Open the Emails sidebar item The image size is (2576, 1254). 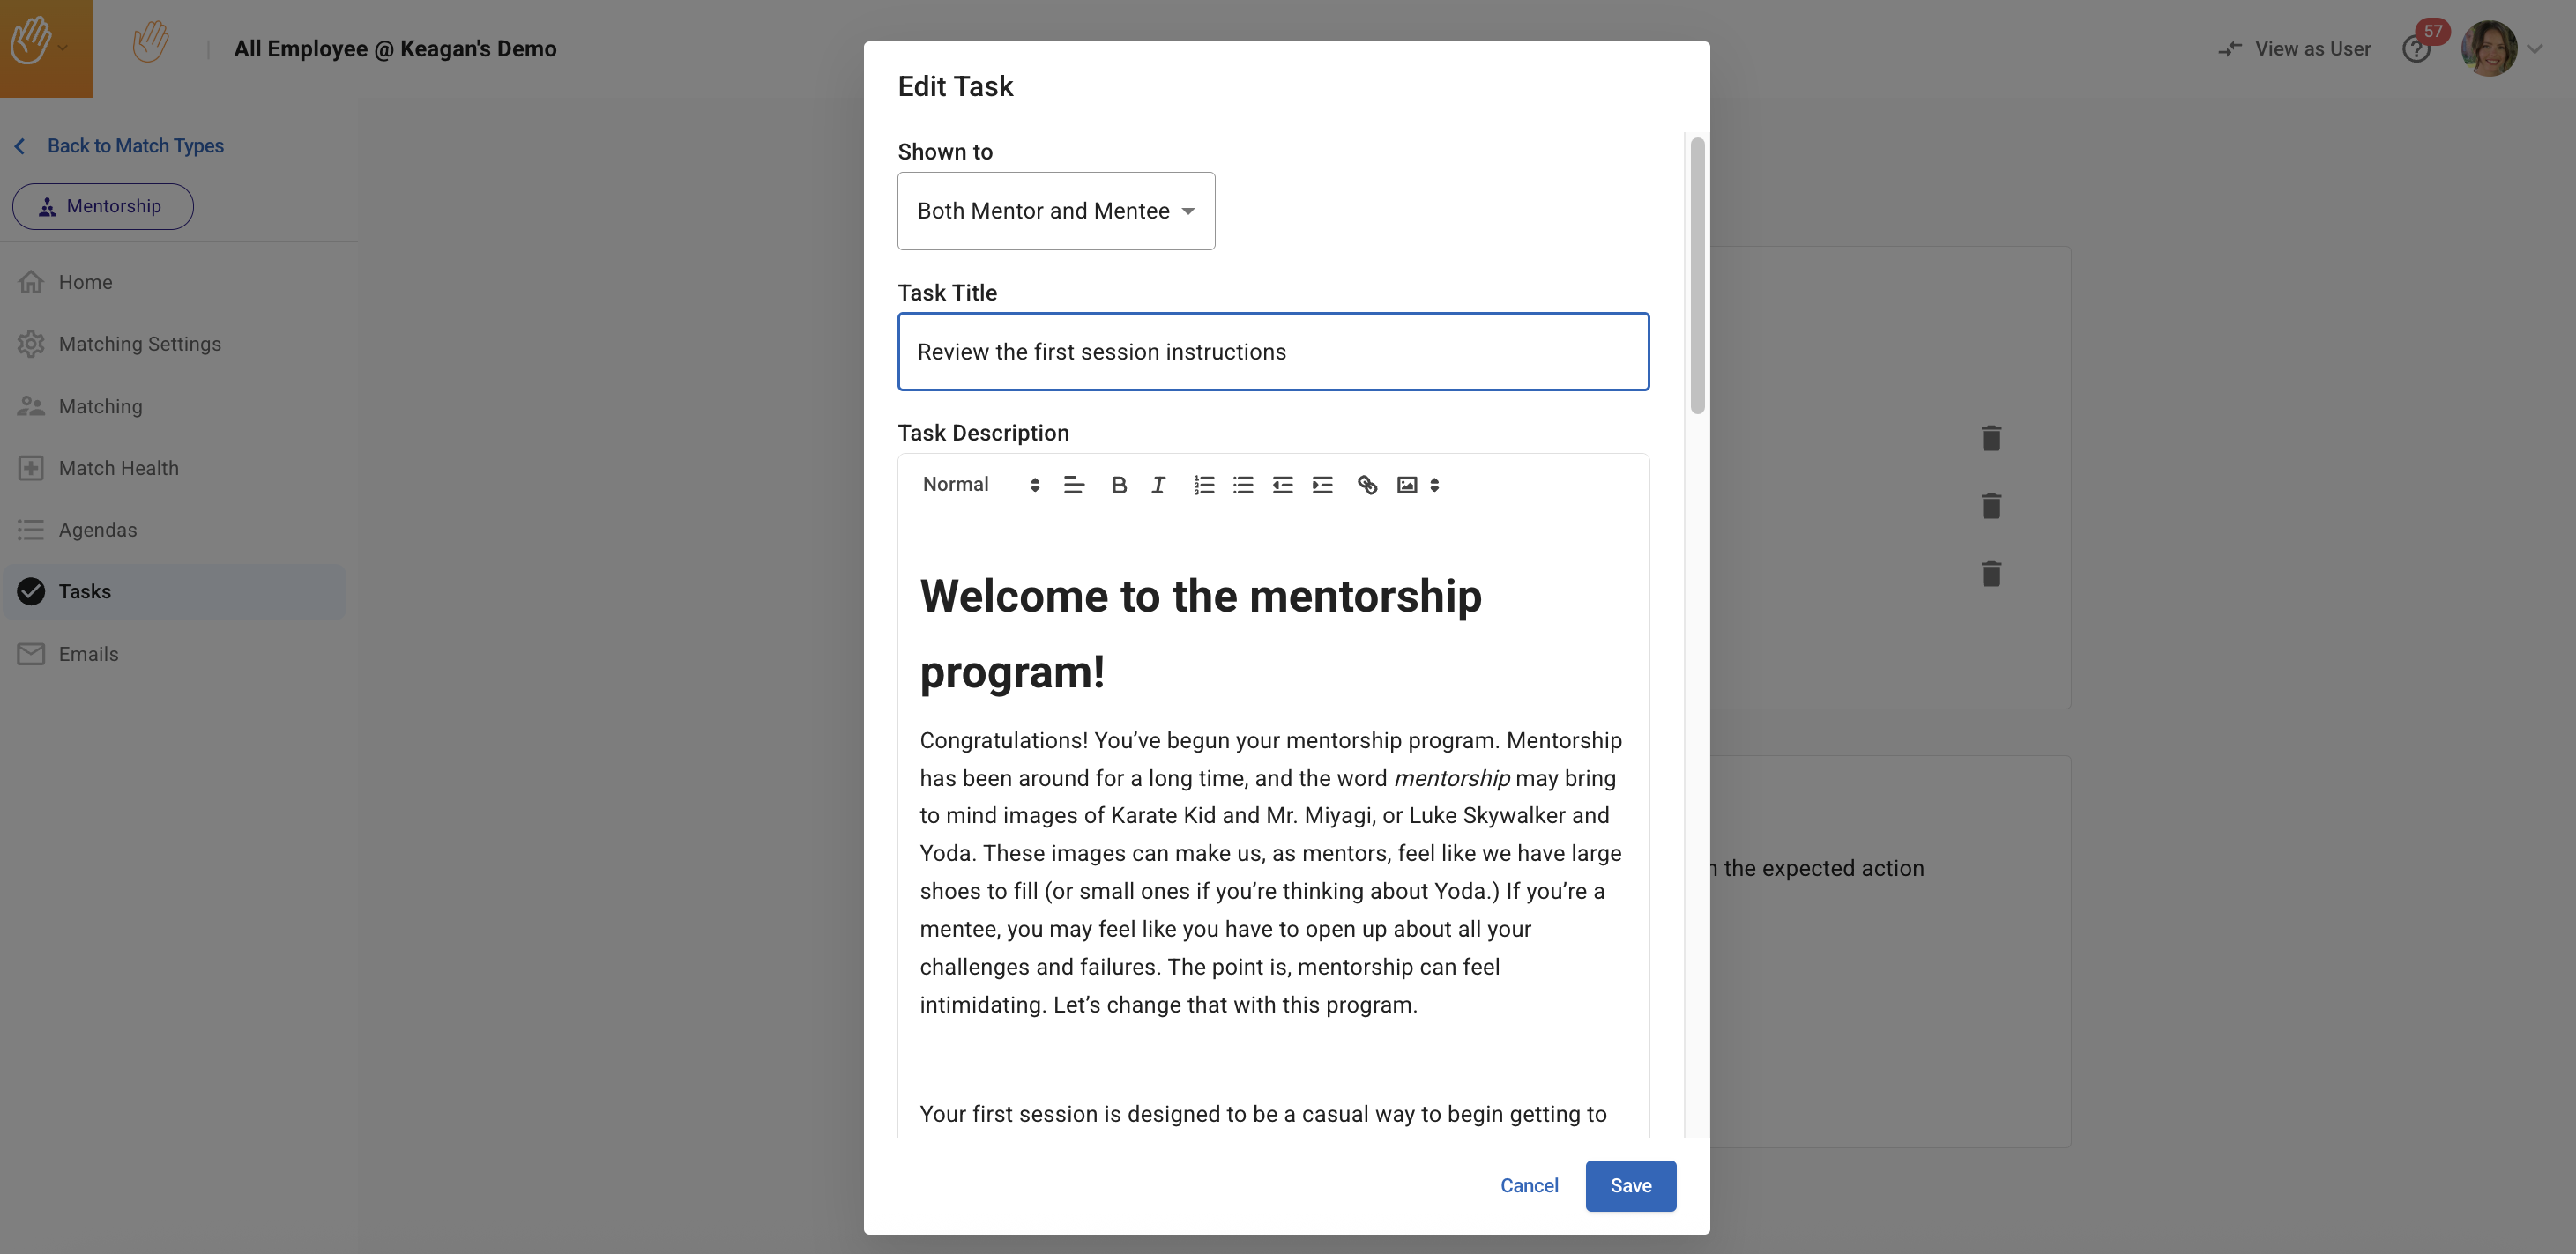click(88, 654)
